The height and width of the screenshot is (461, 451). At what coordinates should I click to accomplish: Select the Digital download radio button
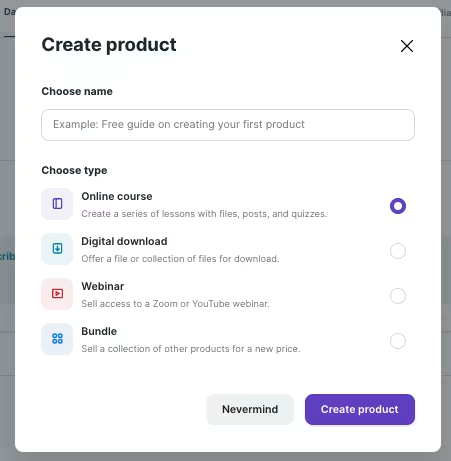tap(398, 251)
